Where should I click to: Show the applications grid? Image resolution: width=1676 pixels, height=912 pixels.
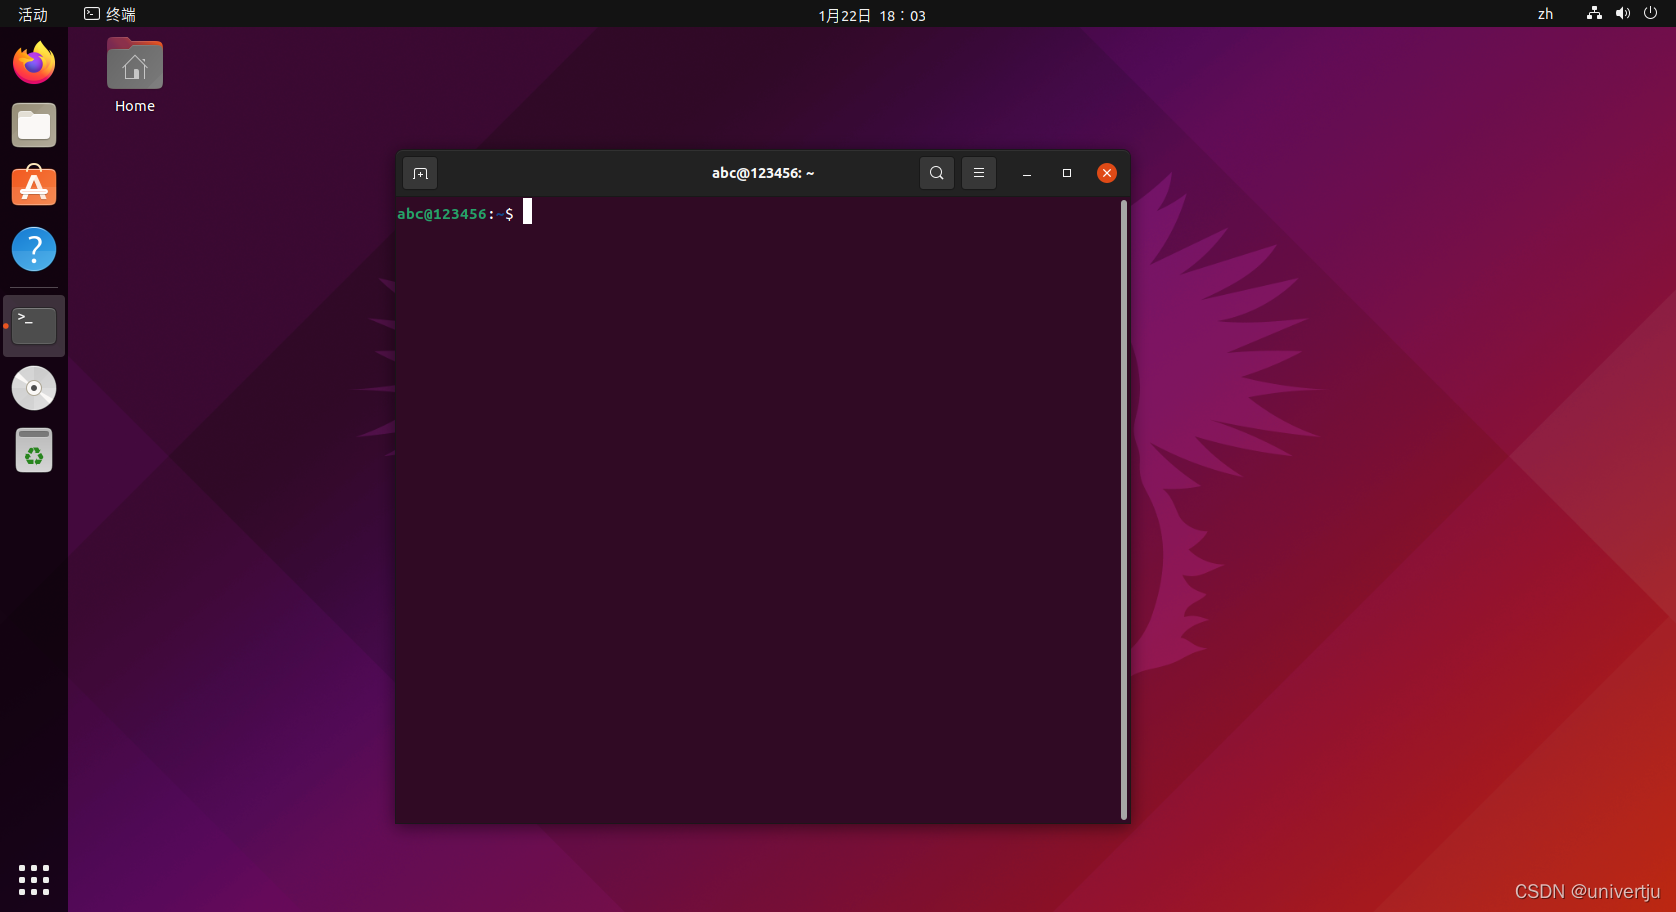[34, 880]
